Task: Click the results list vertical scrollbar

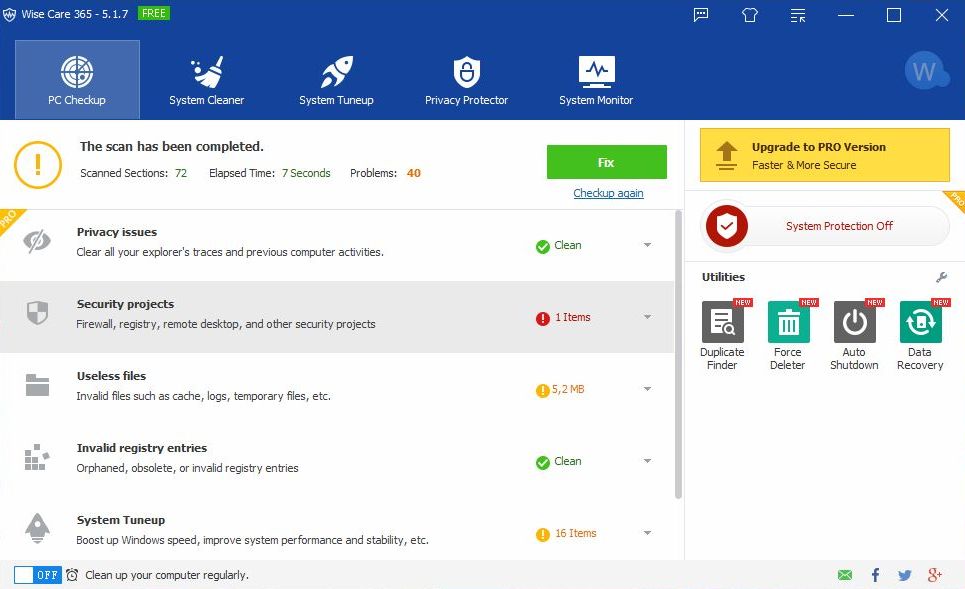Action: point(679,350)
